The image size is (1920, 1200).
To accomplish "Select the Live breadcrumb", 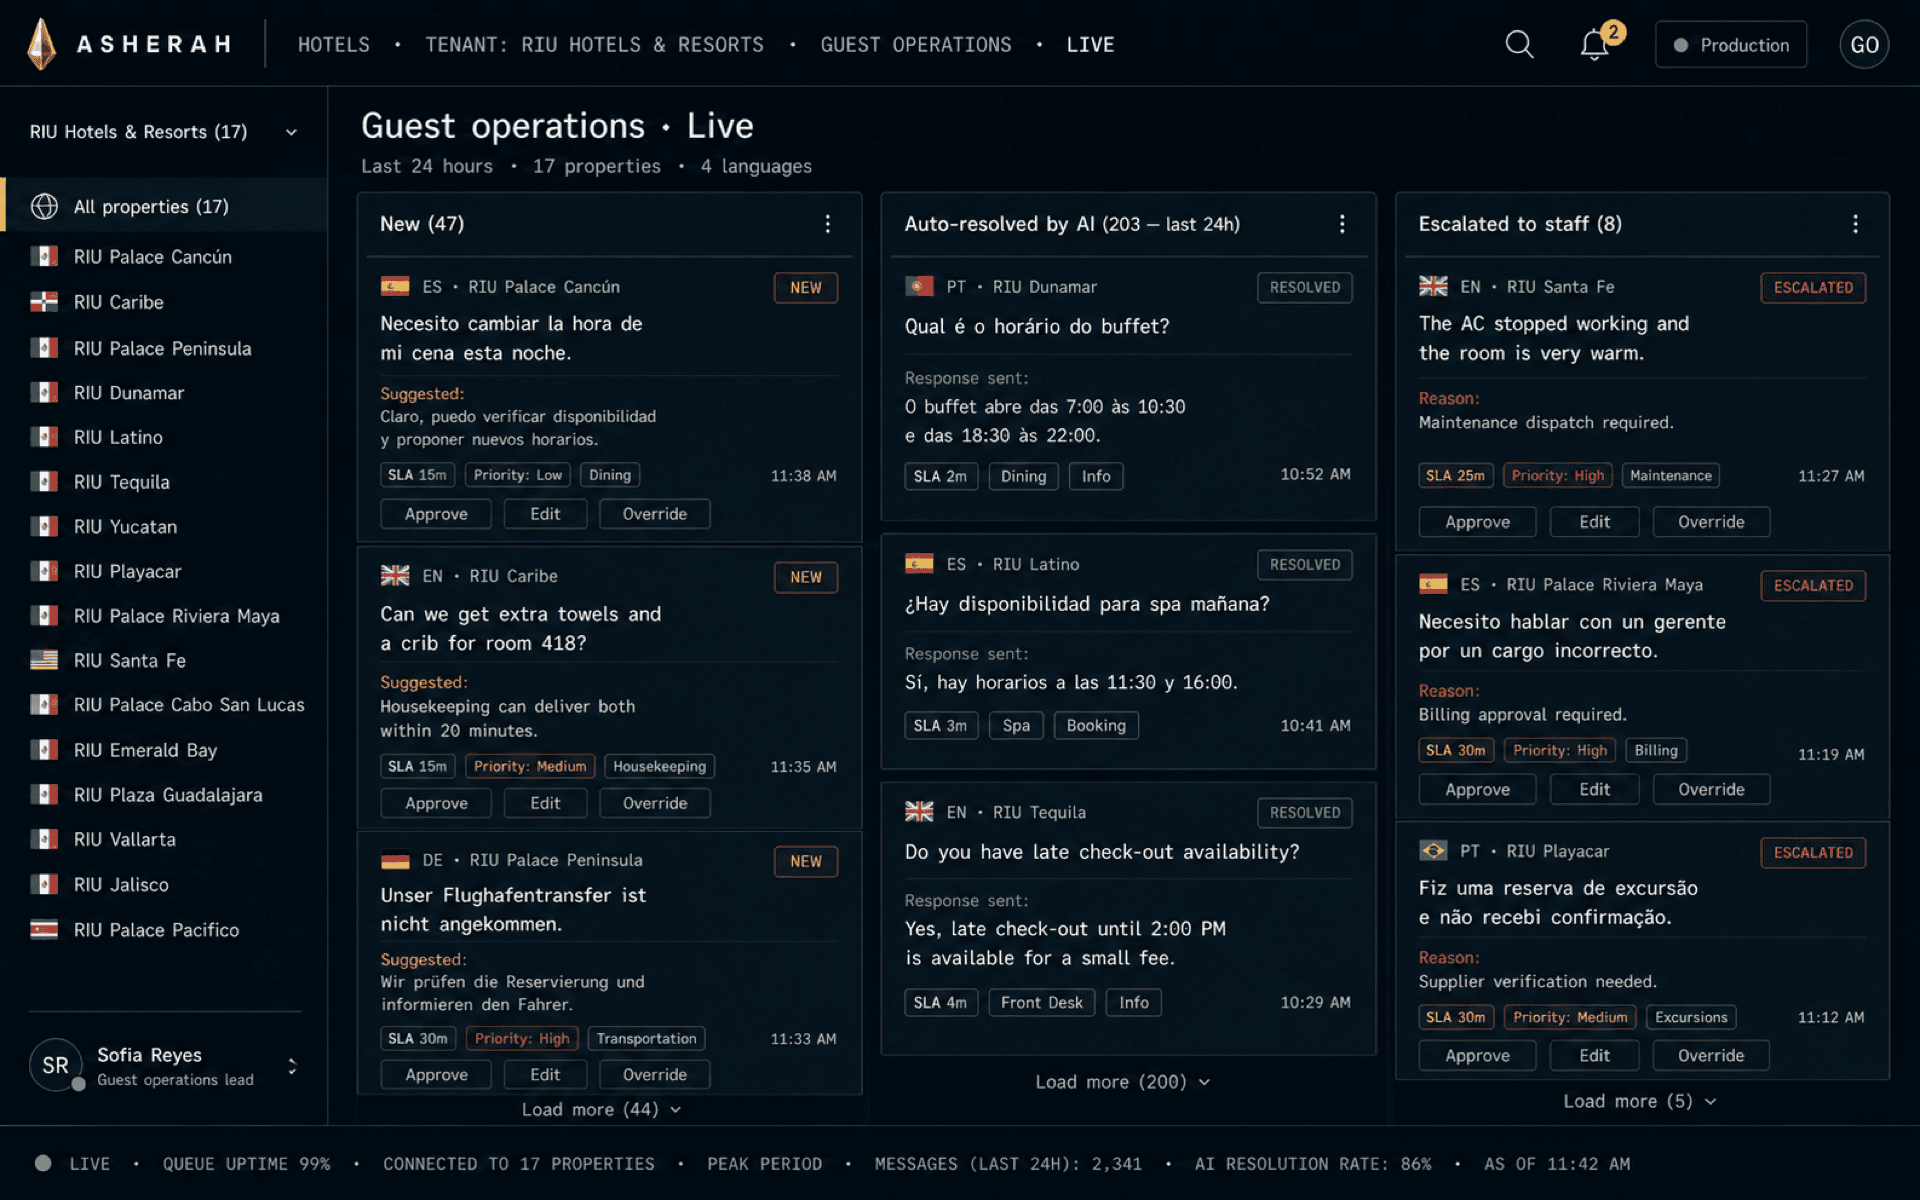I will (1090, 45).
